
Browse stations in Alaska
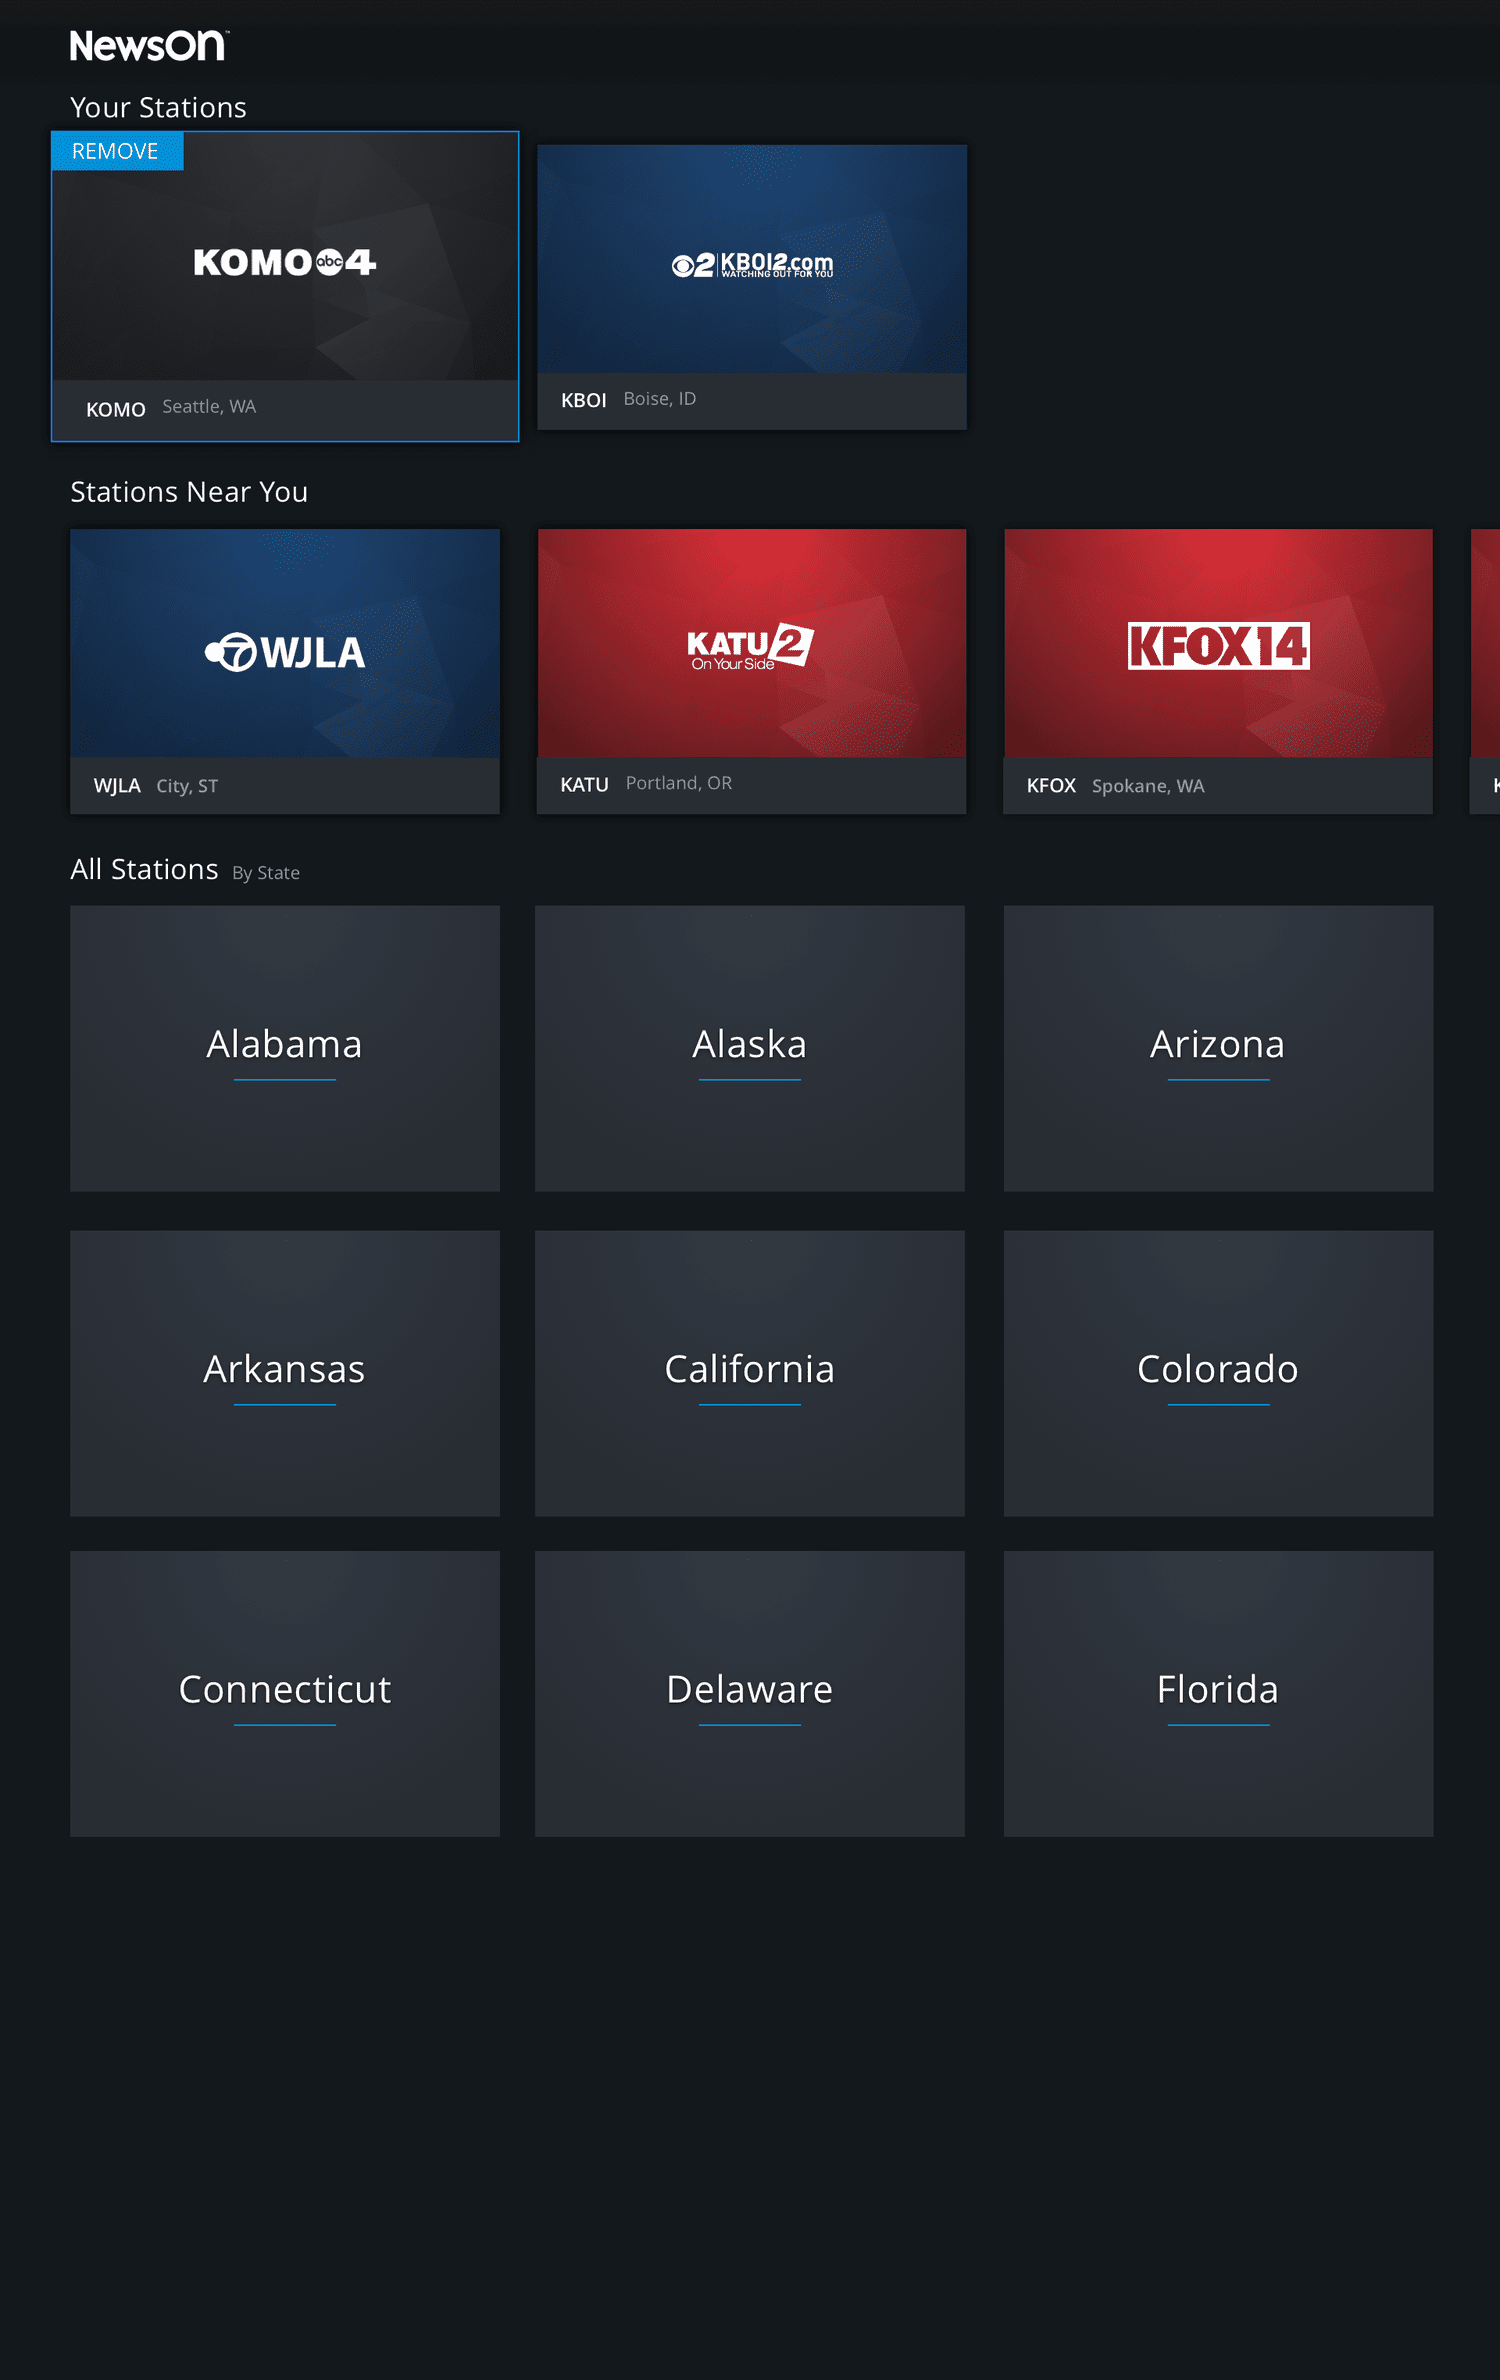click(x=750, y=1048)
